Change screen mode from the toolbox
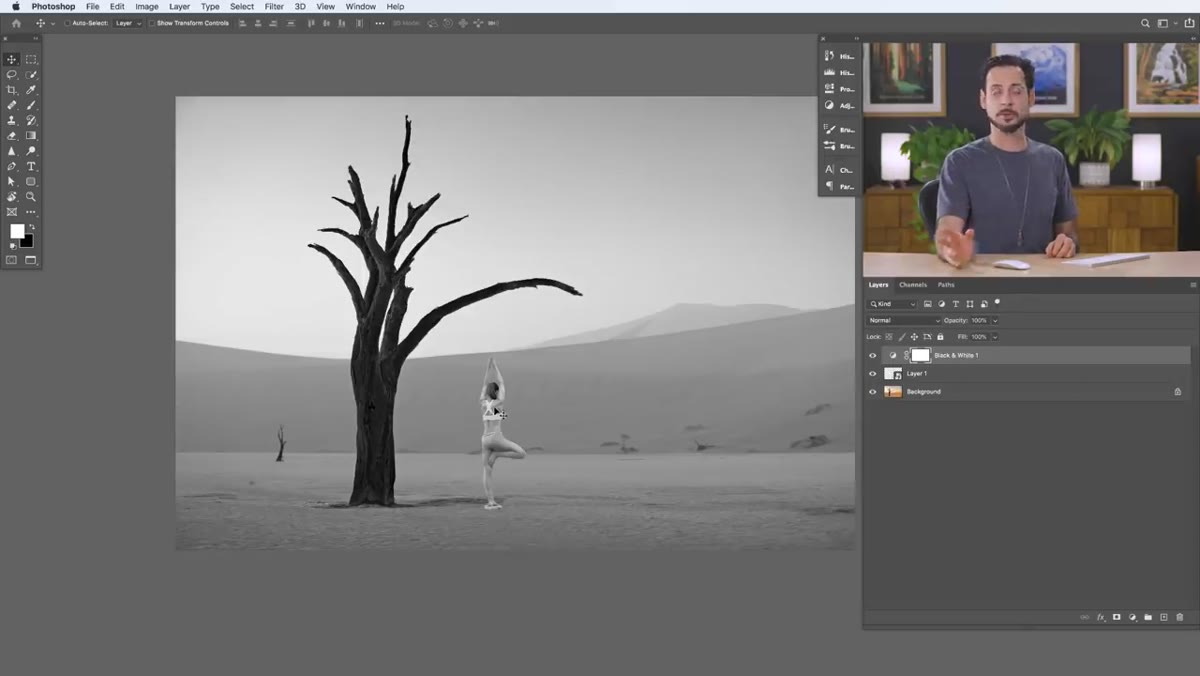 pos(31,260)
